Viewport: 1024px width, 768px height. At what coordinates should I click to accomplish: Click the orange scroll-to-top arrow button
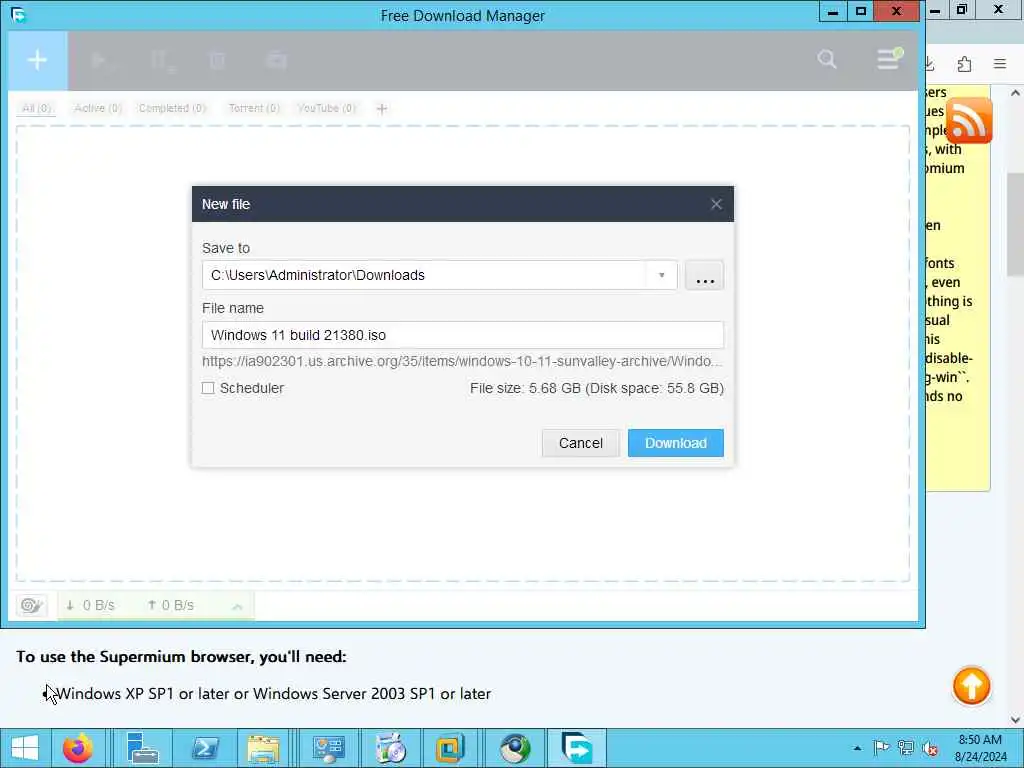point(971,686)
